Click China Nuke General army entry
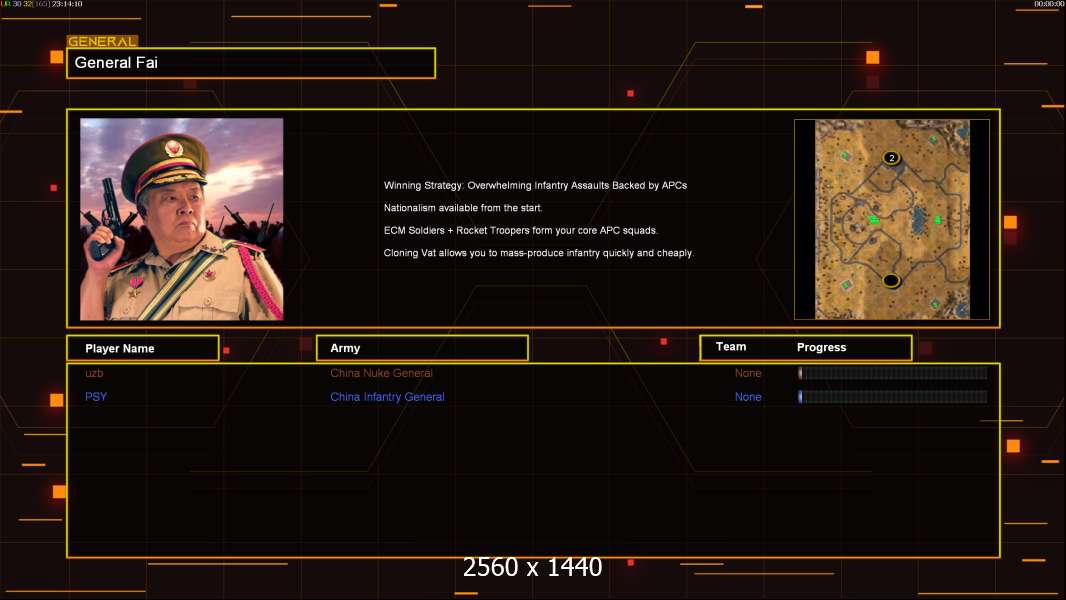 381,373
